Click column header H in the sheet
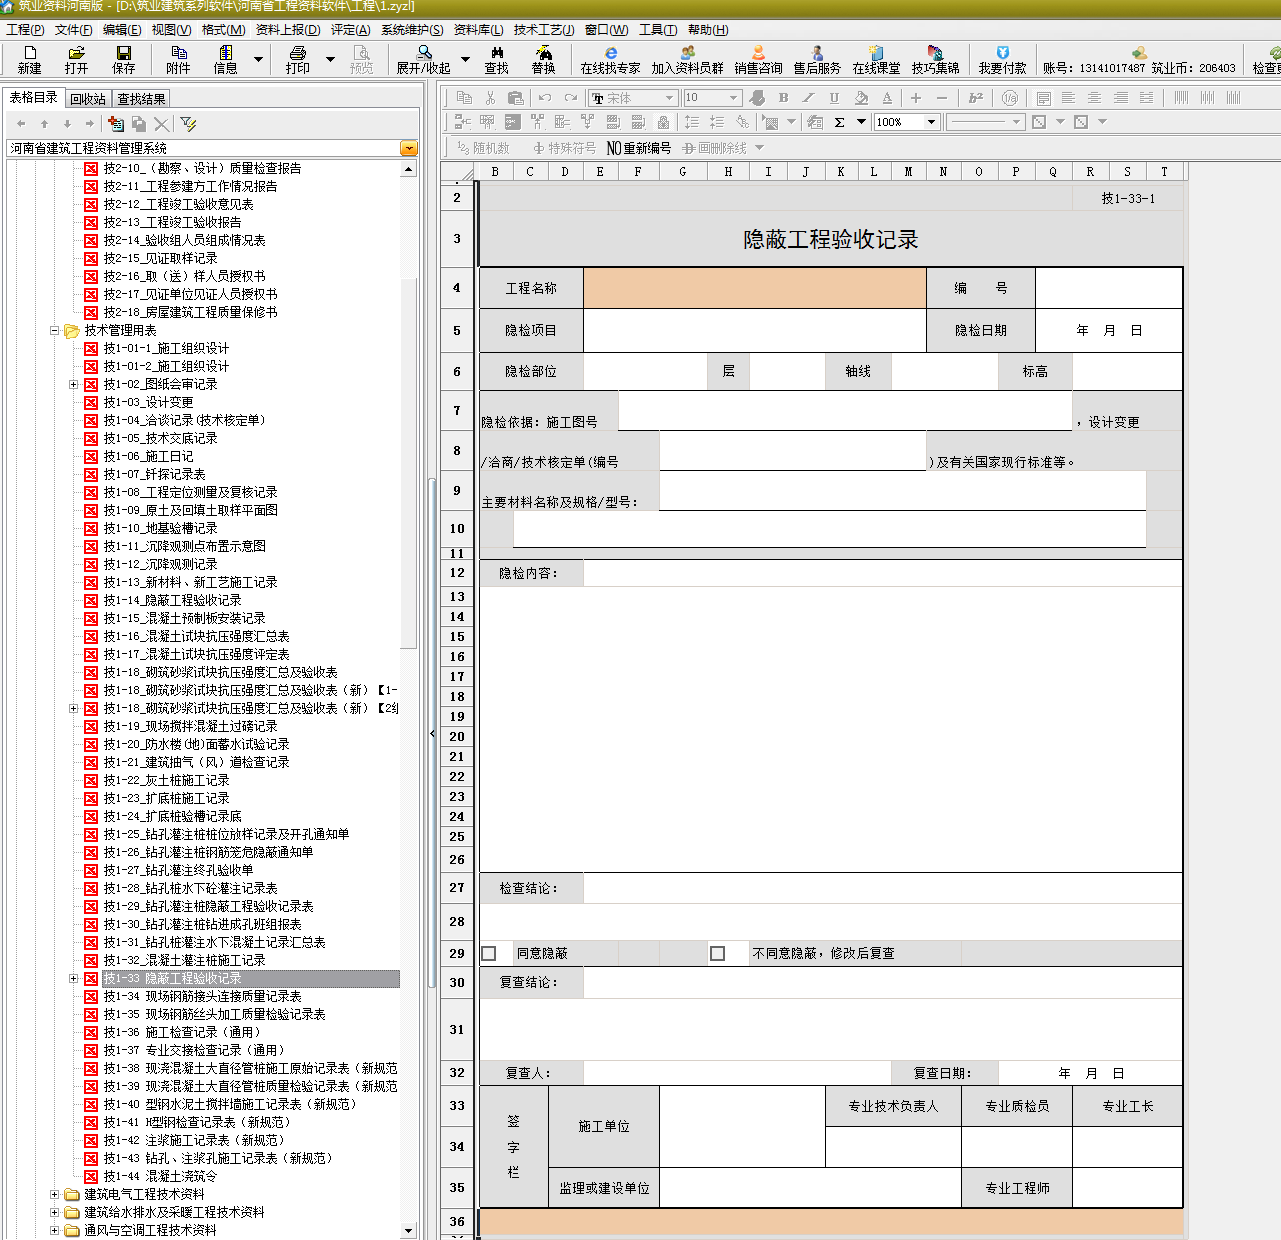1281x1240 pixels. click(728, 171)
